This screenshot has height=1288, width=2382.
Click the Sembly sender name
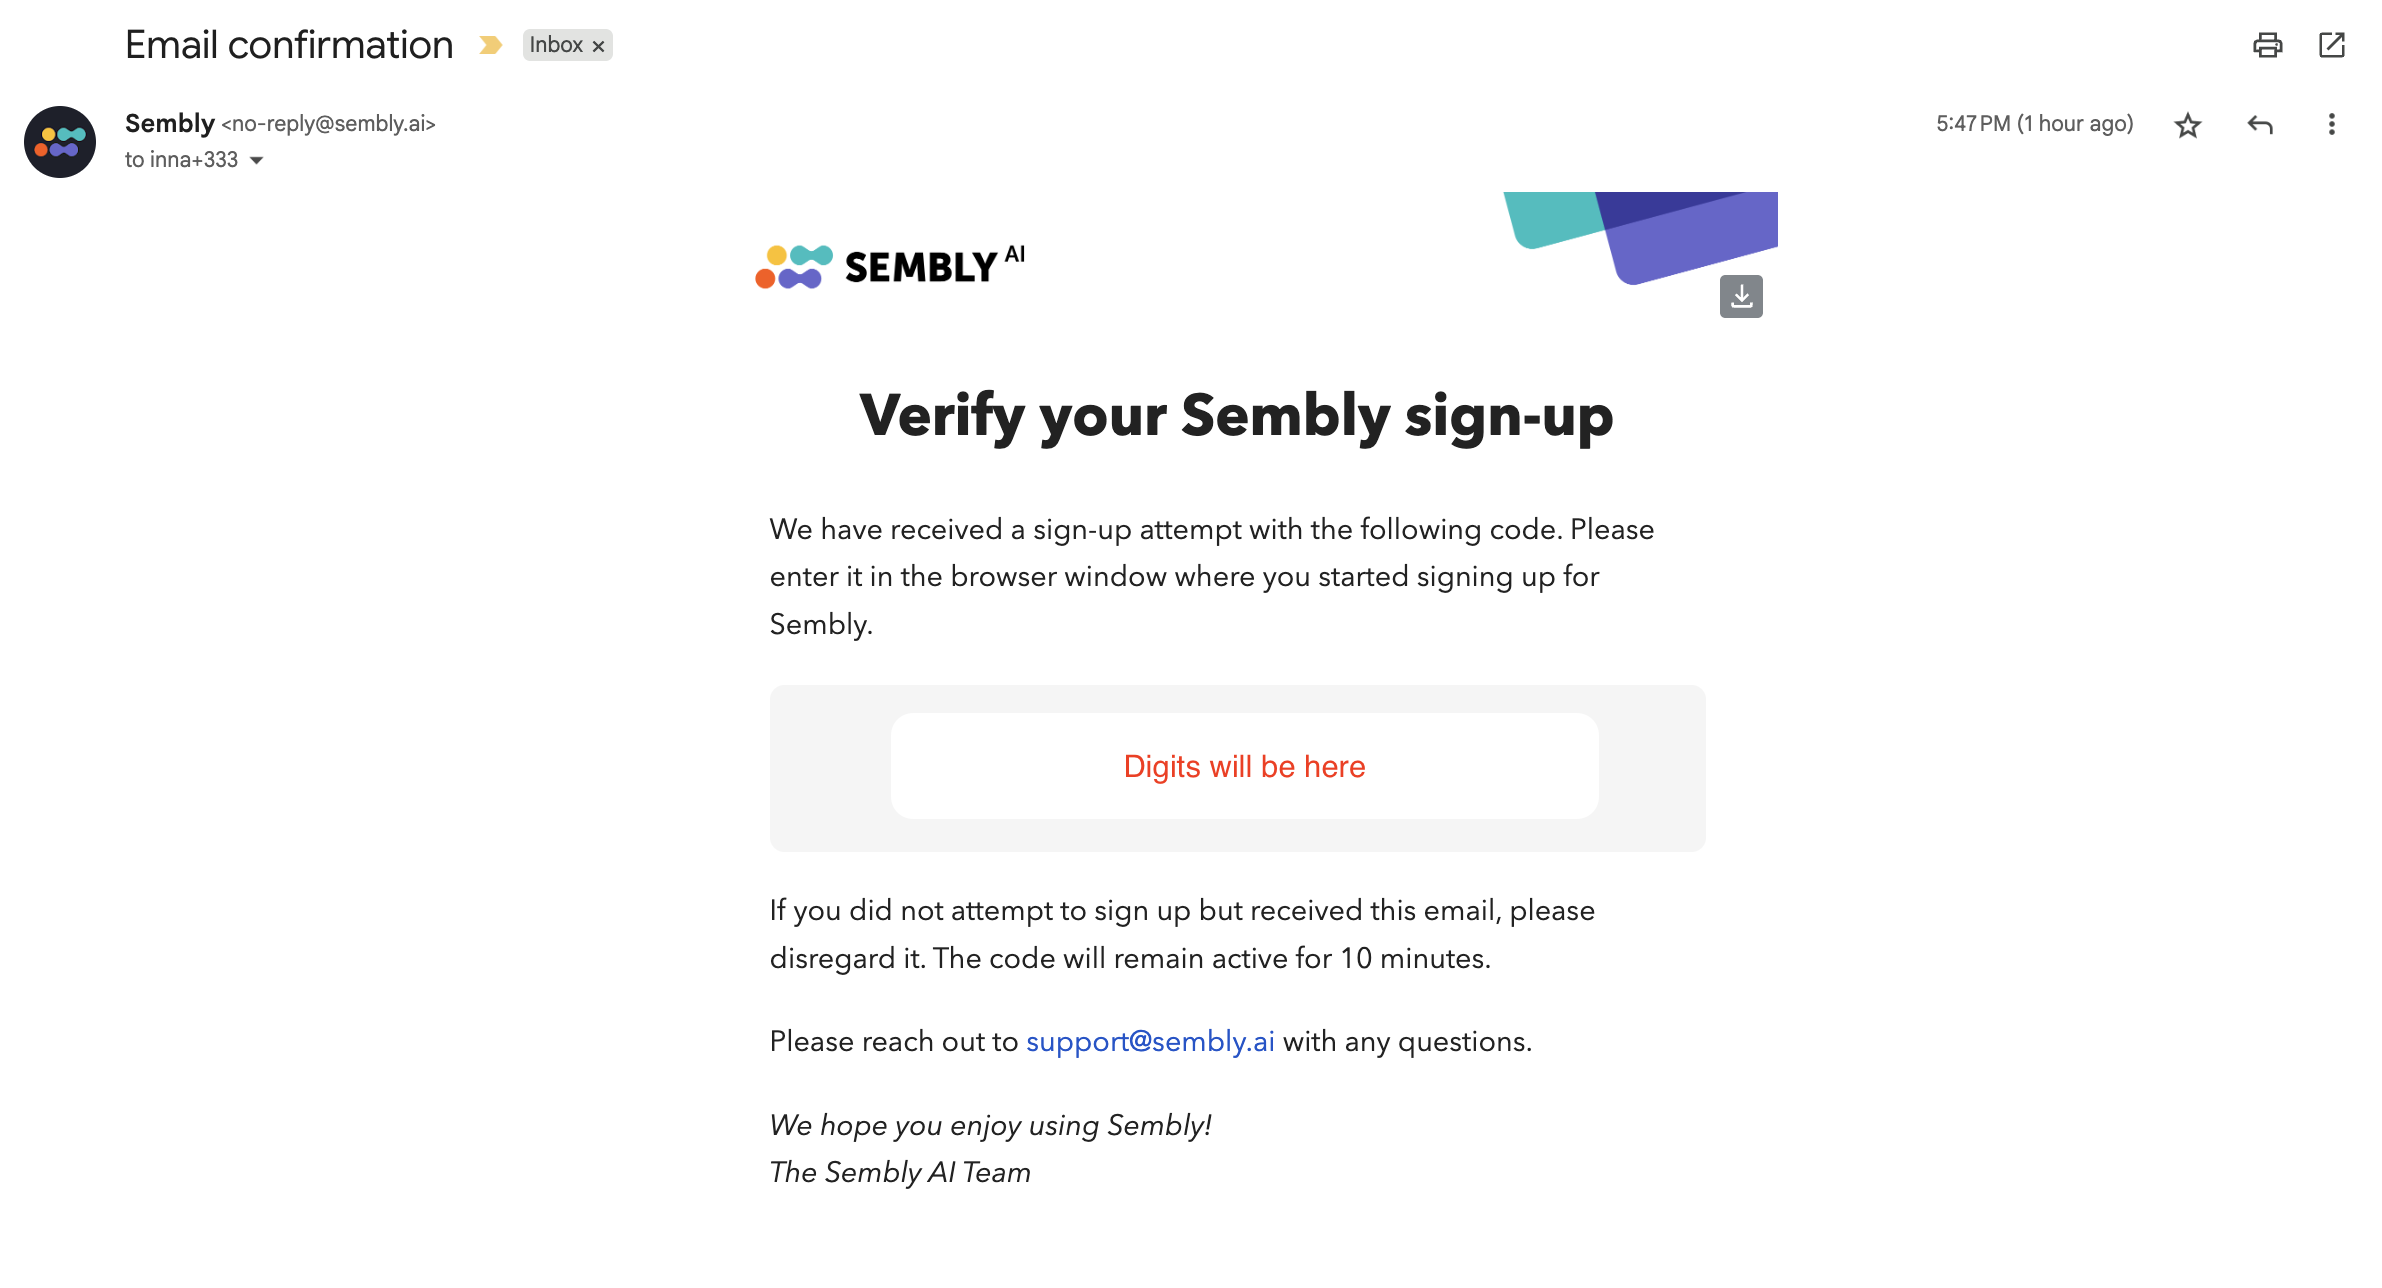click(x=169, y=123)
